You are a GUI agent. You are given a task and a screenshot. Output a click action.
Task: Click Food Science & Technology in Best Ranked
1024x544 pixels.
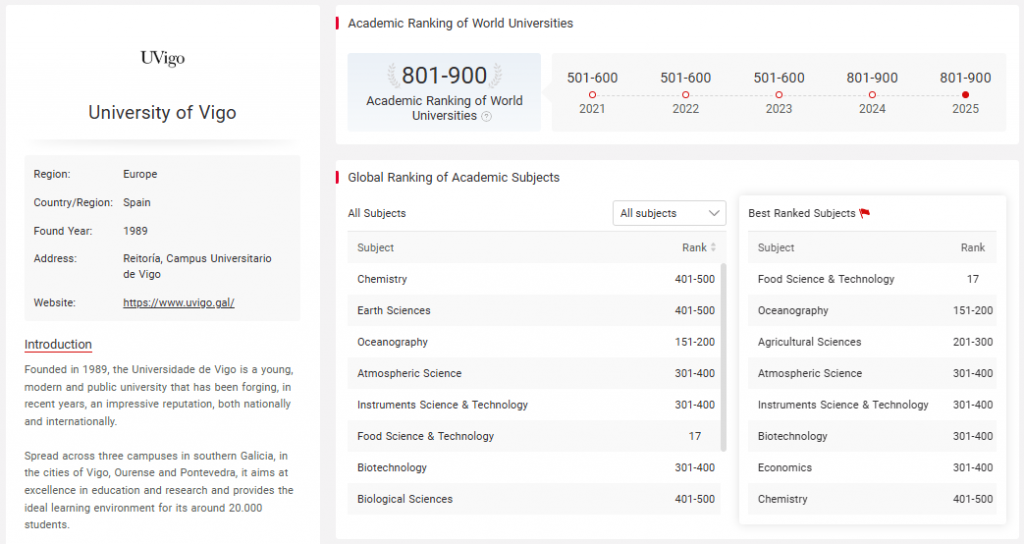[x=826, y=279]
